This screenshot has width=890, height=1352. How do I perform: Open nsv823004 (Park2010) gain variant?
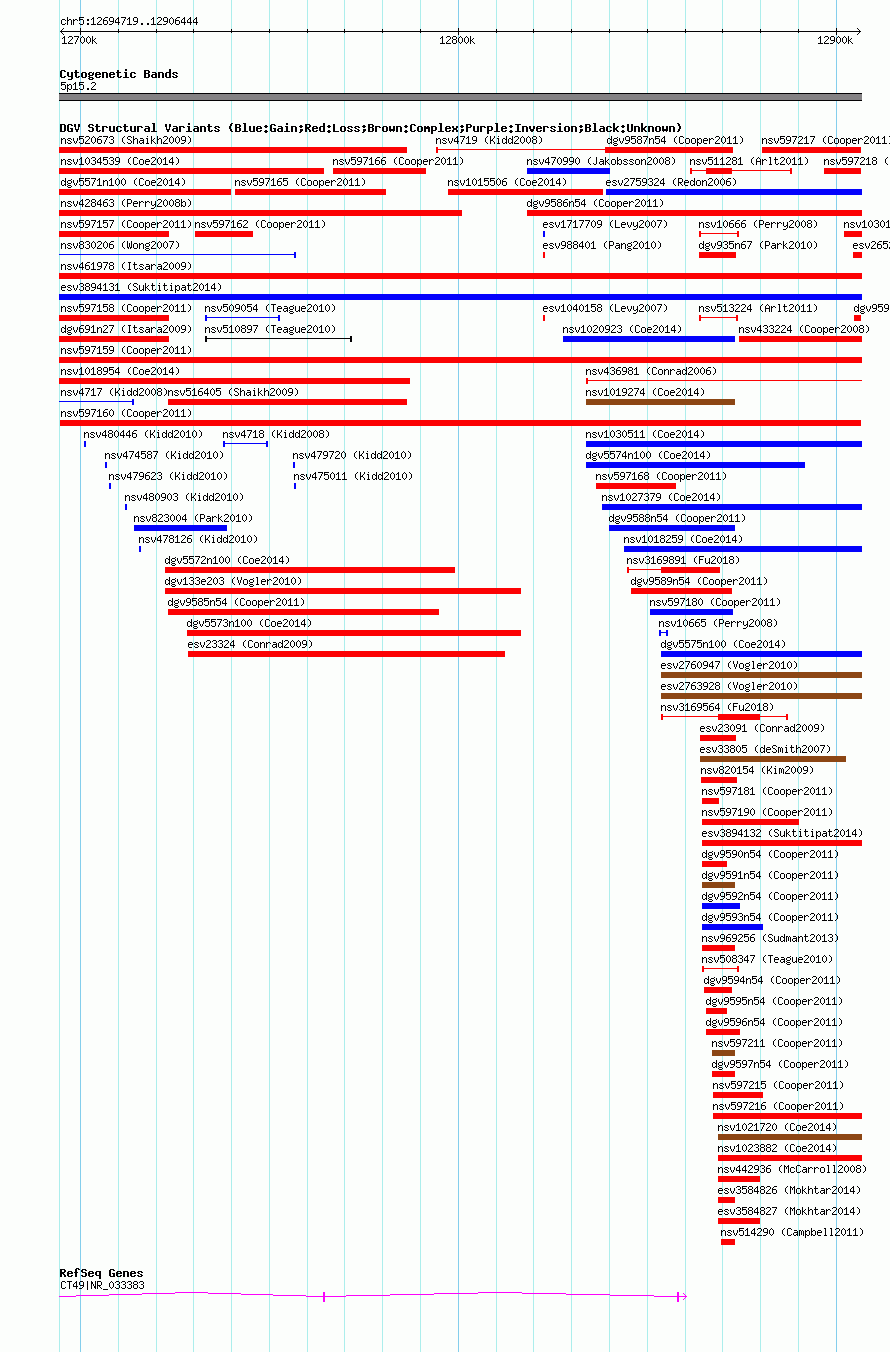pos(180,528)
